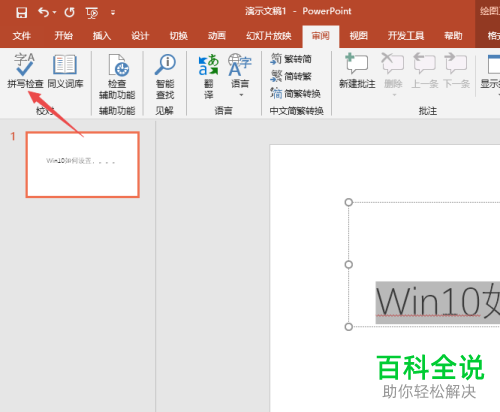Switch to the 插入 tab
The image size is (500, 412).
pyautogui.click(x=102, y=36)
